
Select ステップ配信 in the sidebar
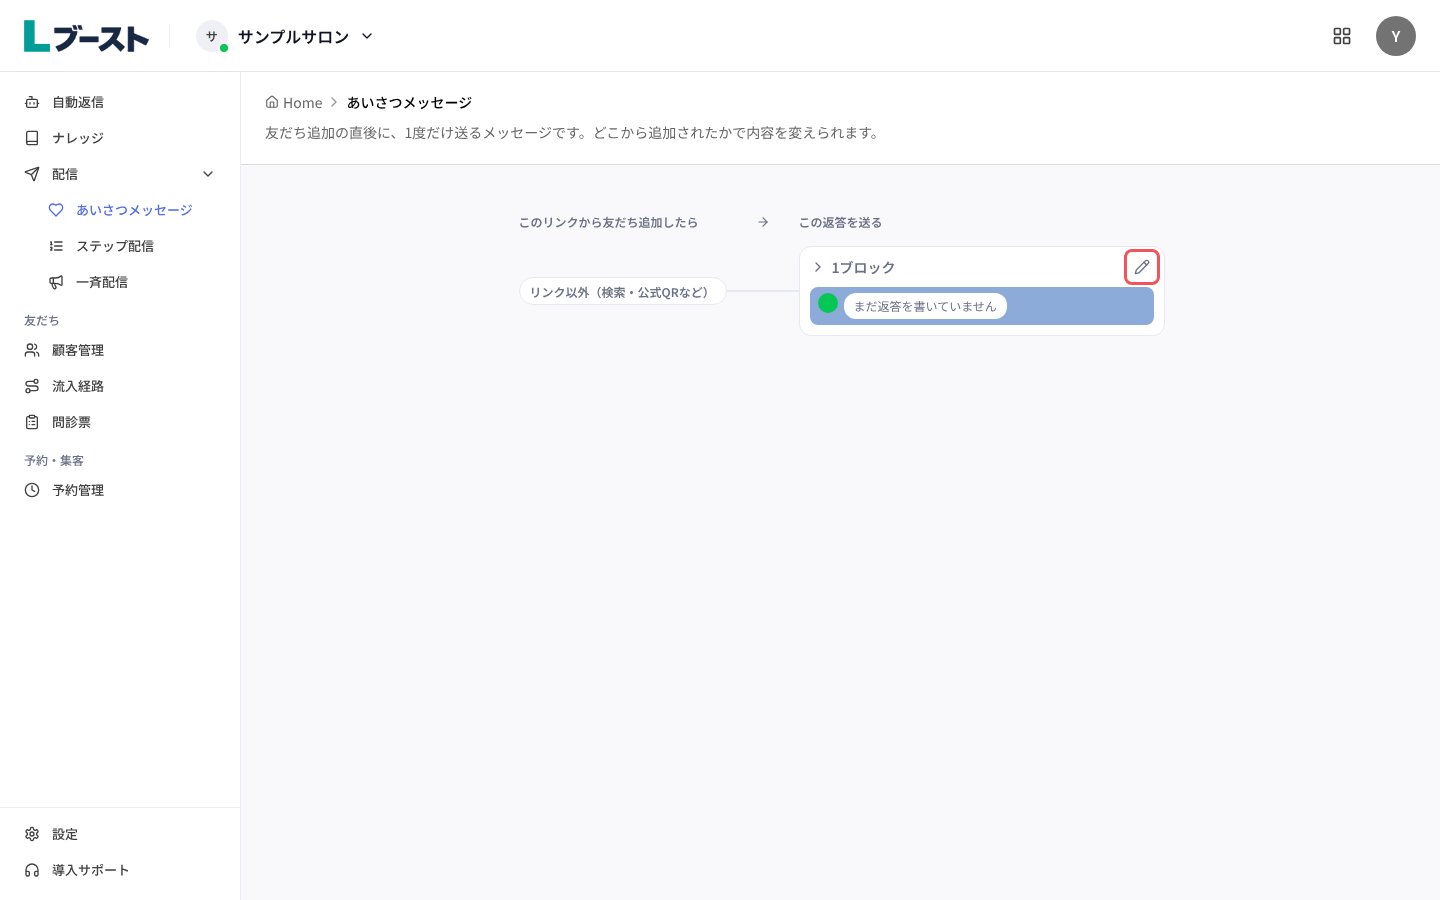[132, 246]
